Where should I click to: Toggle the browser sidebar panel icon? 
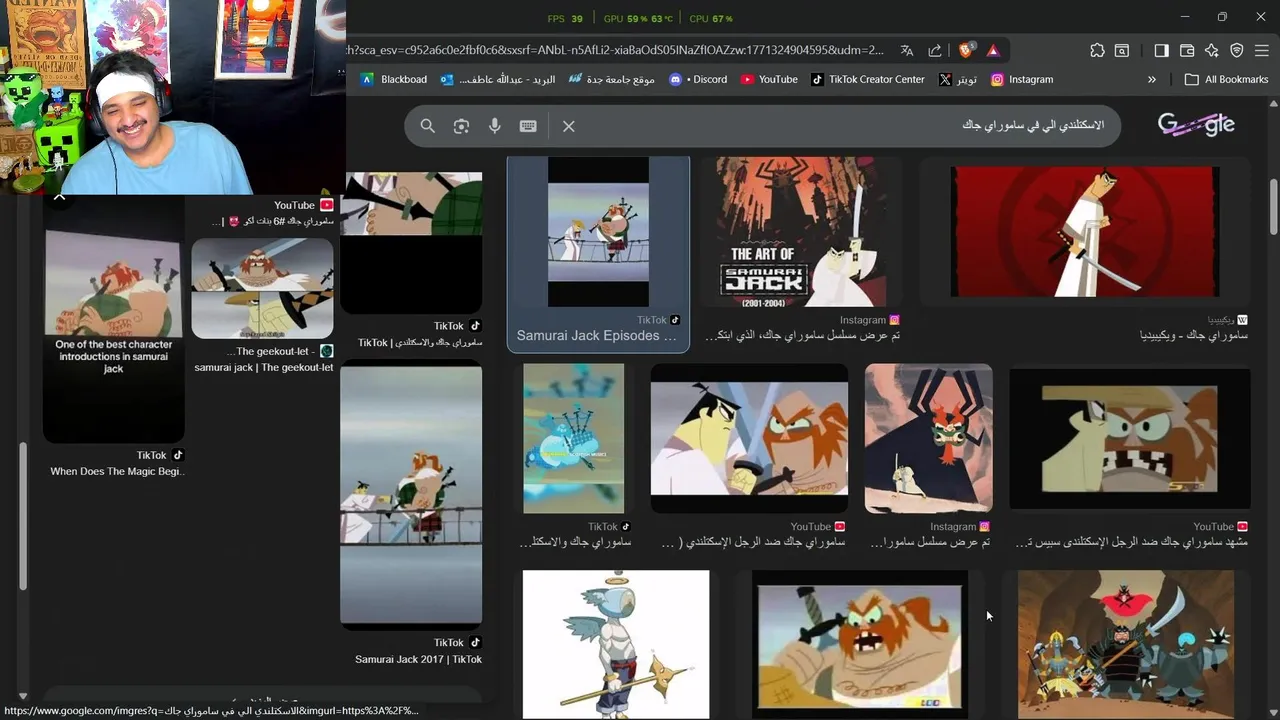[x=1161, y=50]
